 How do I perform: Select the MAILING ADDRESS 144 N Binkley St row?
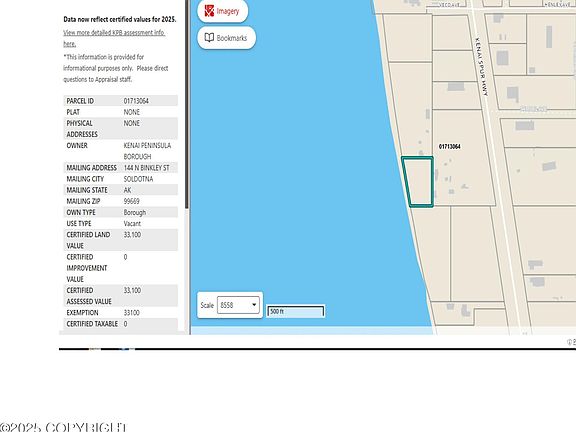[x=121, y=168]
